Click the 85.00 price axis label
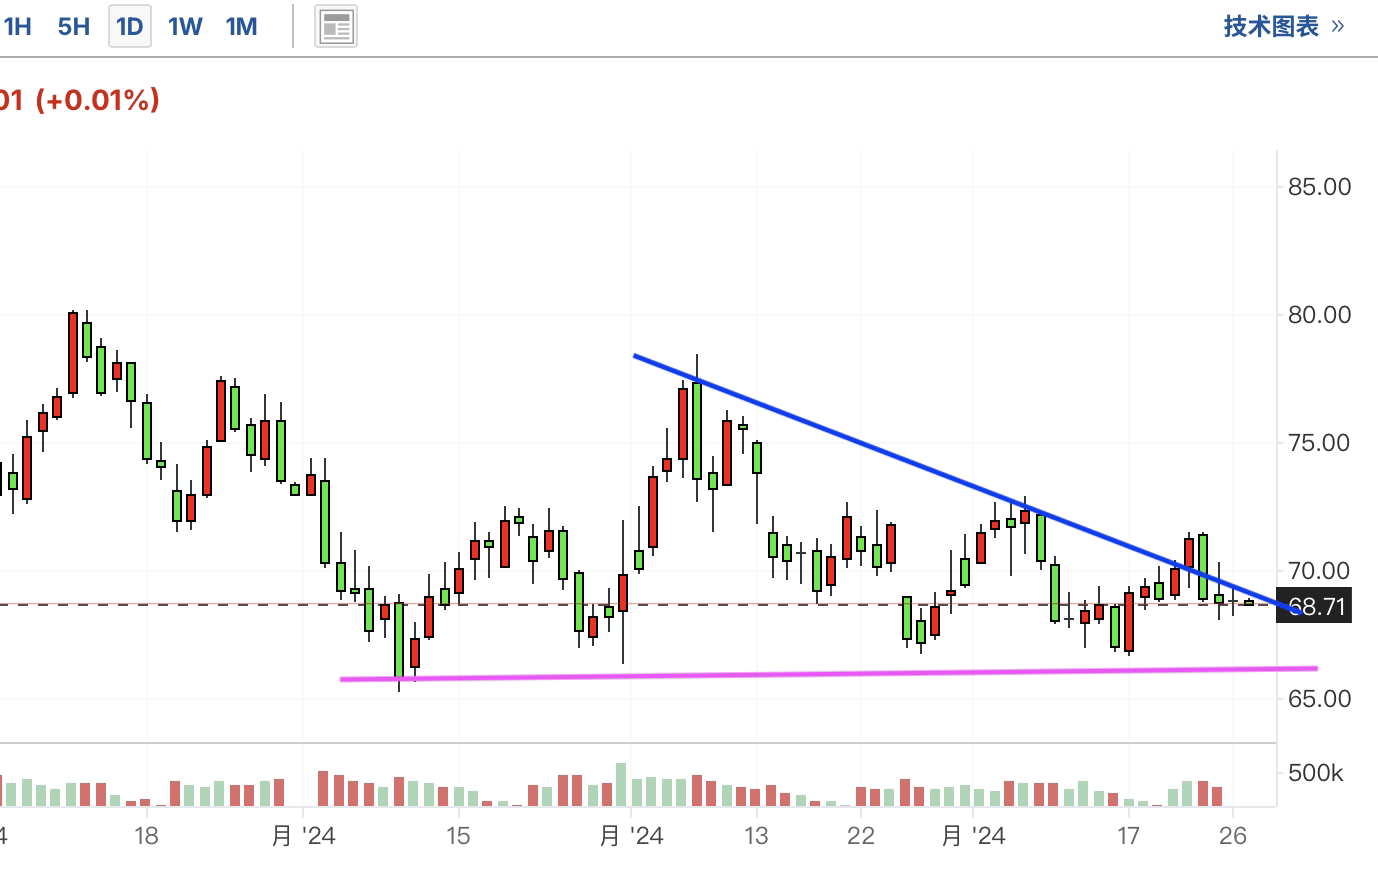The image size is (1378, 888). (1320, 187)
